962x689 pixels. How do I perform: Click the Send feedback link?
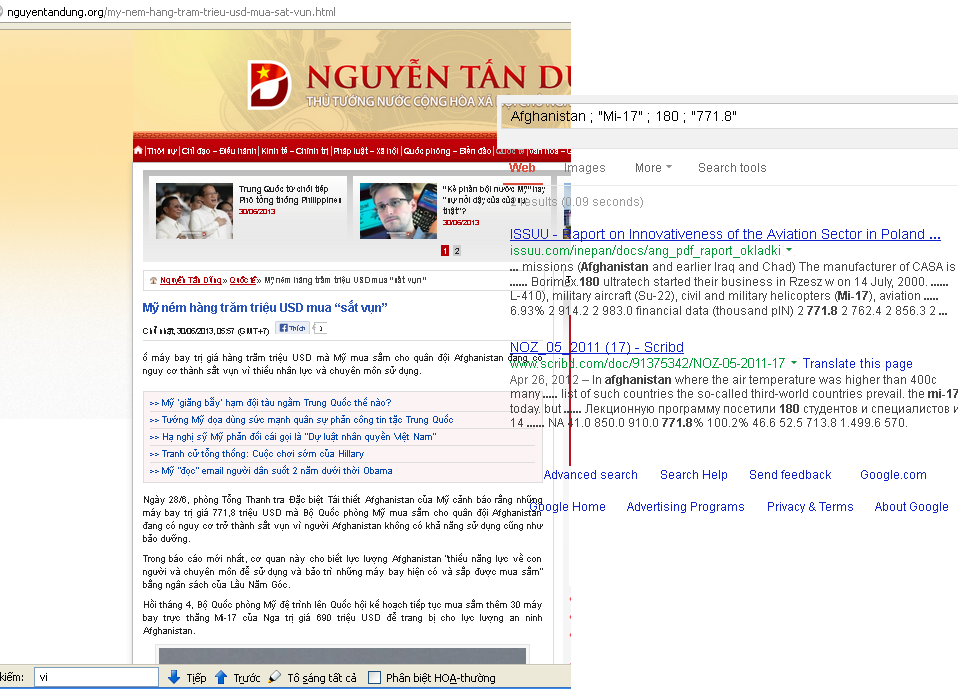click(x=790, y=474)
